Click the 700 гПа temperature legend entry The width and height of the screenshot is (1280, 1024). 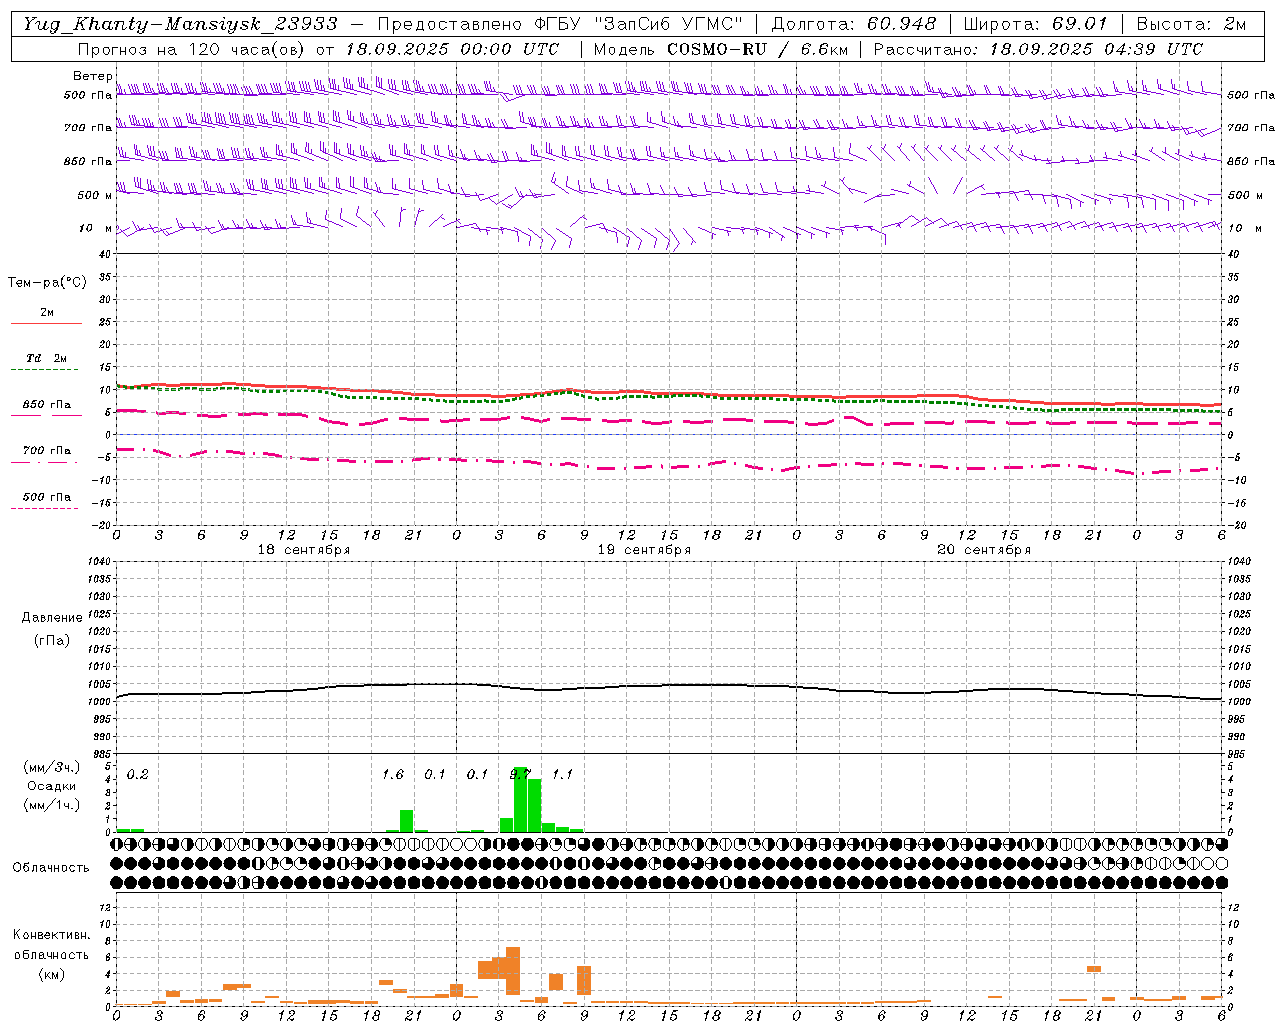click(x=47, y=451)
